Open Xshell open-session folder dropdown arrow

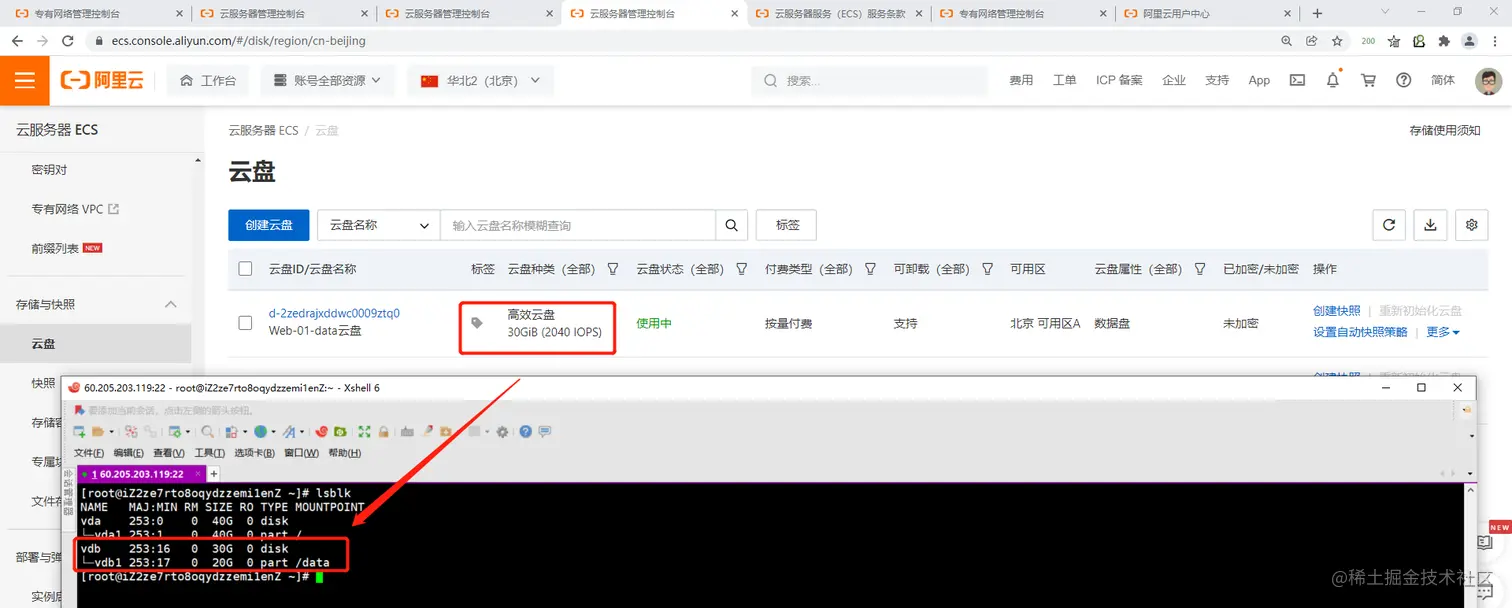pos(111,432)
